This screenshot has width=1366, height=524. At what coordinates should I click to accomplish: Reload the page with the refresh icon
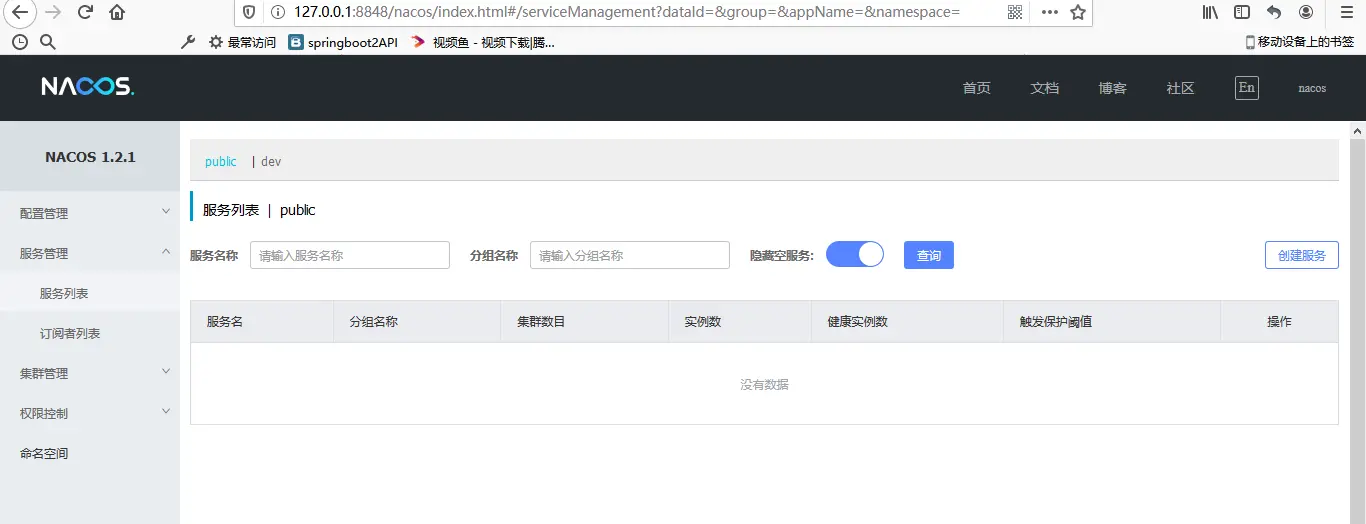pos(85,12)
